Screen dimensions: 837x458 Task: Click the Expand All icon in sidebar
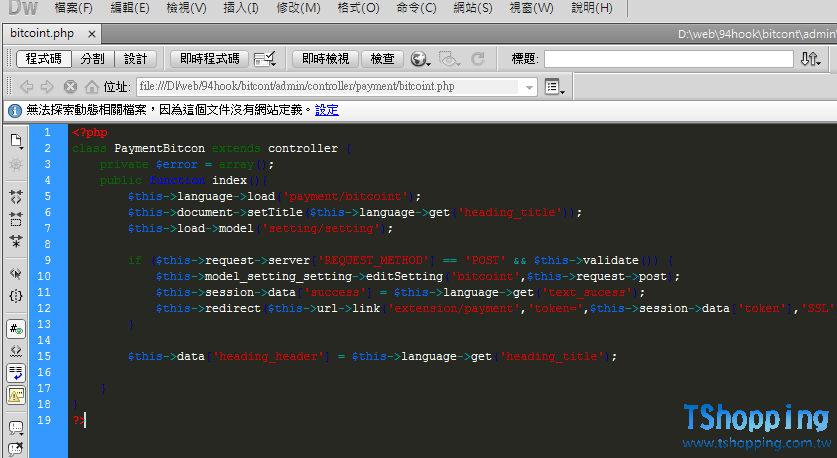[16, 240]
